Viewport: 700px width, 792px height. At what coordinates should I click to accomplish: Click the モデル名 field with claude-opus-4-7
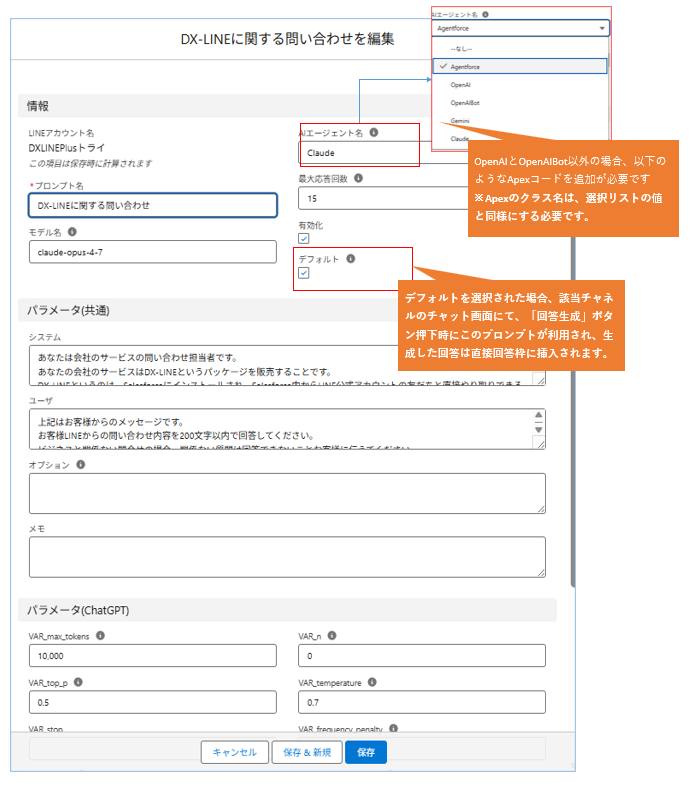pyautogui.click(x=153, y=252)
